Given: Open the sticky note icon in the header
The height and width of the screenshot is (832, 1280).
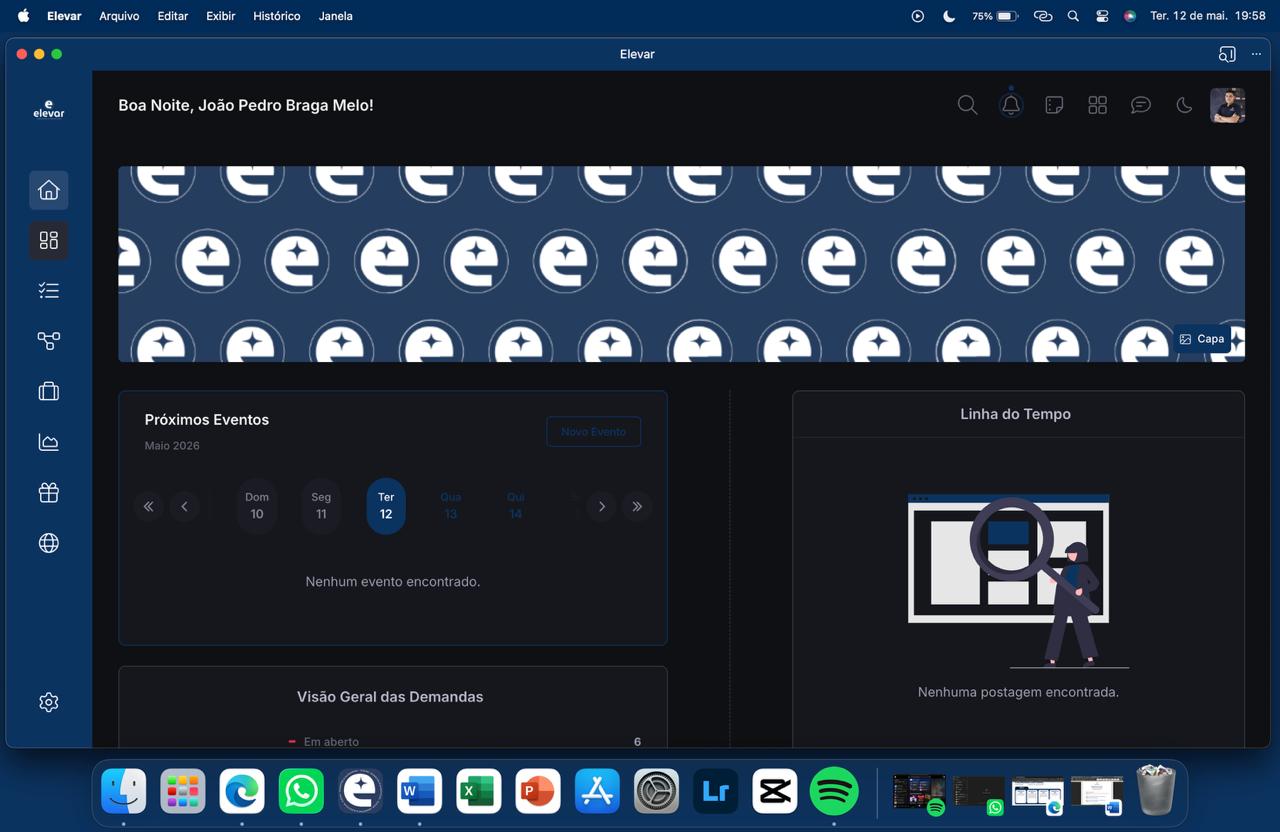Looking at the screenshot, I should pos(1054,105).
